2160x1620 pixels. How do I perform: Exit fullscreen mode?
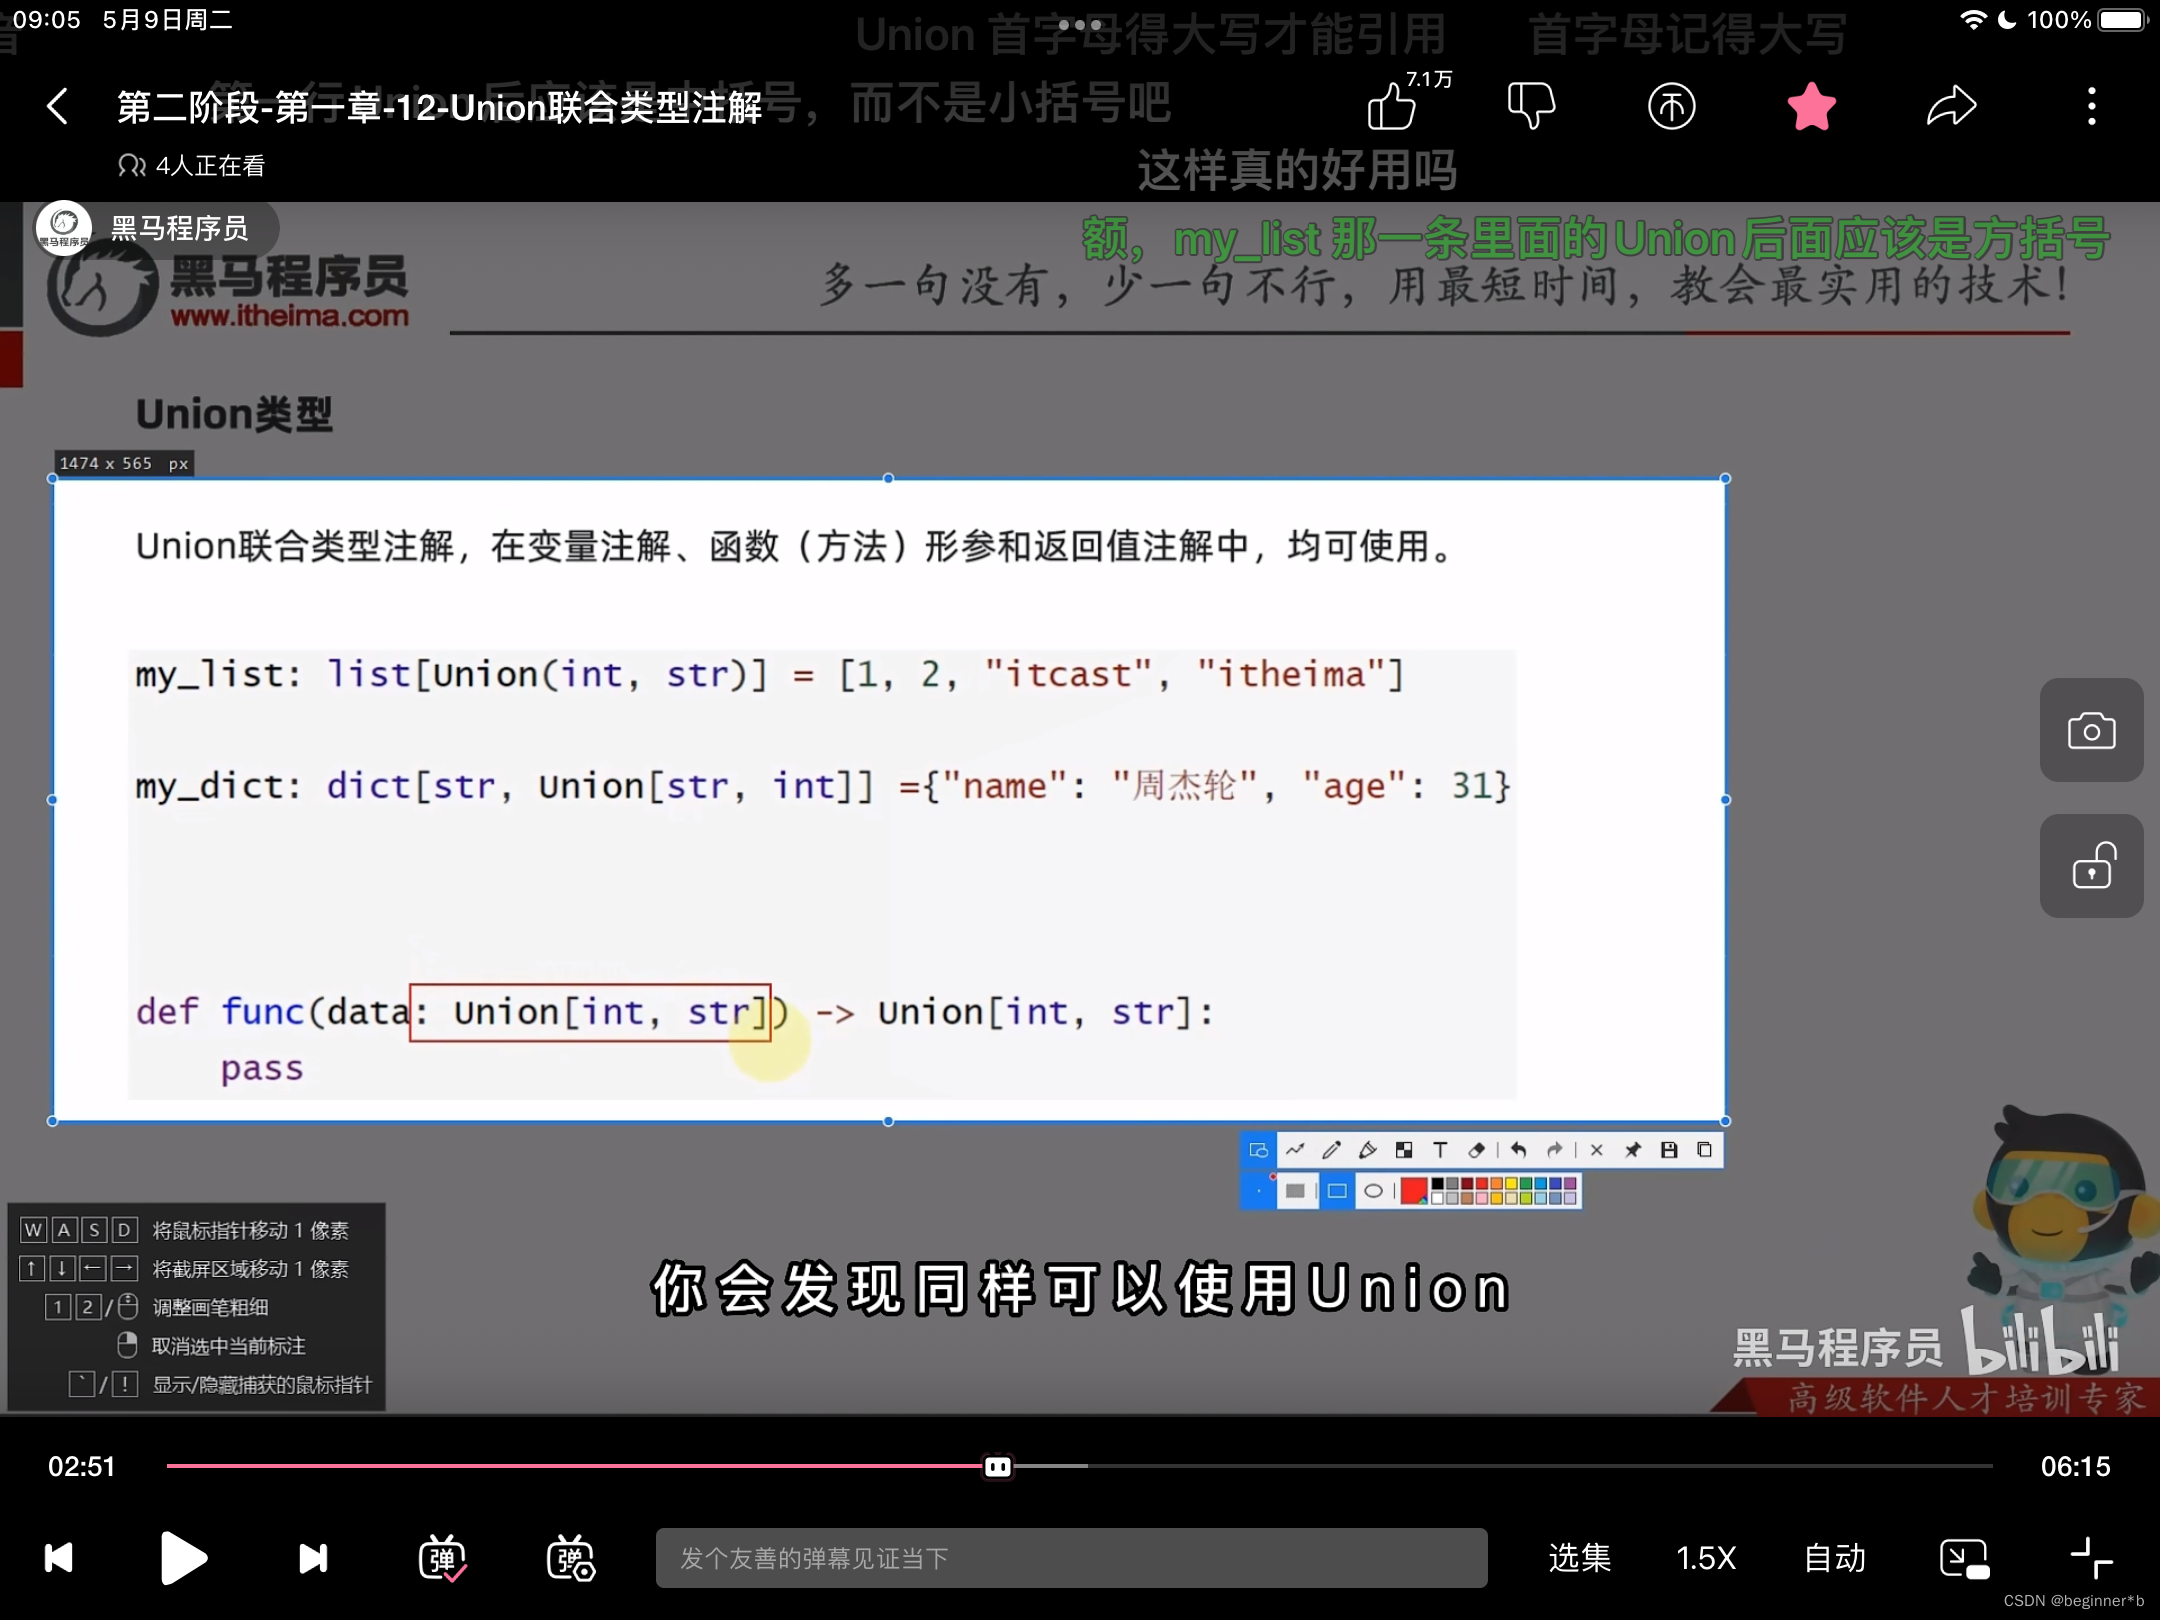(x=2091, y=1558)
